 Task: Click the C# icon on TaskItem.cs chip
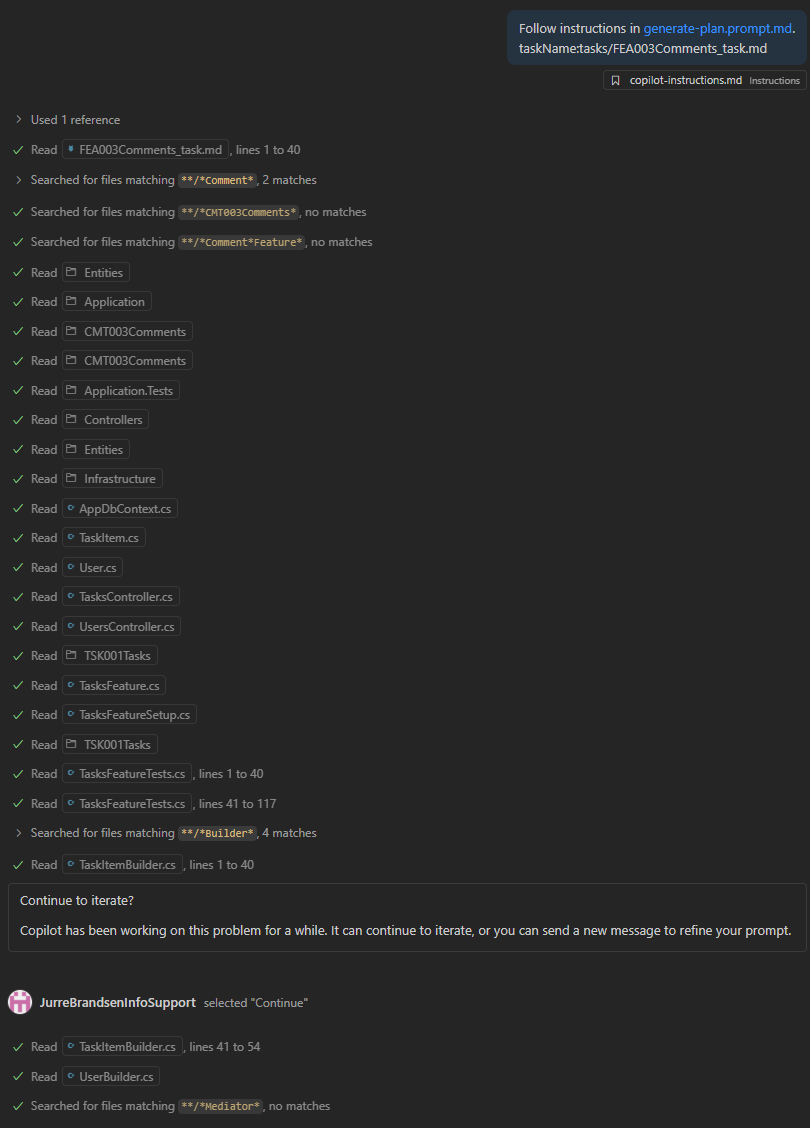pyautogui.click(x=71, y=537)
